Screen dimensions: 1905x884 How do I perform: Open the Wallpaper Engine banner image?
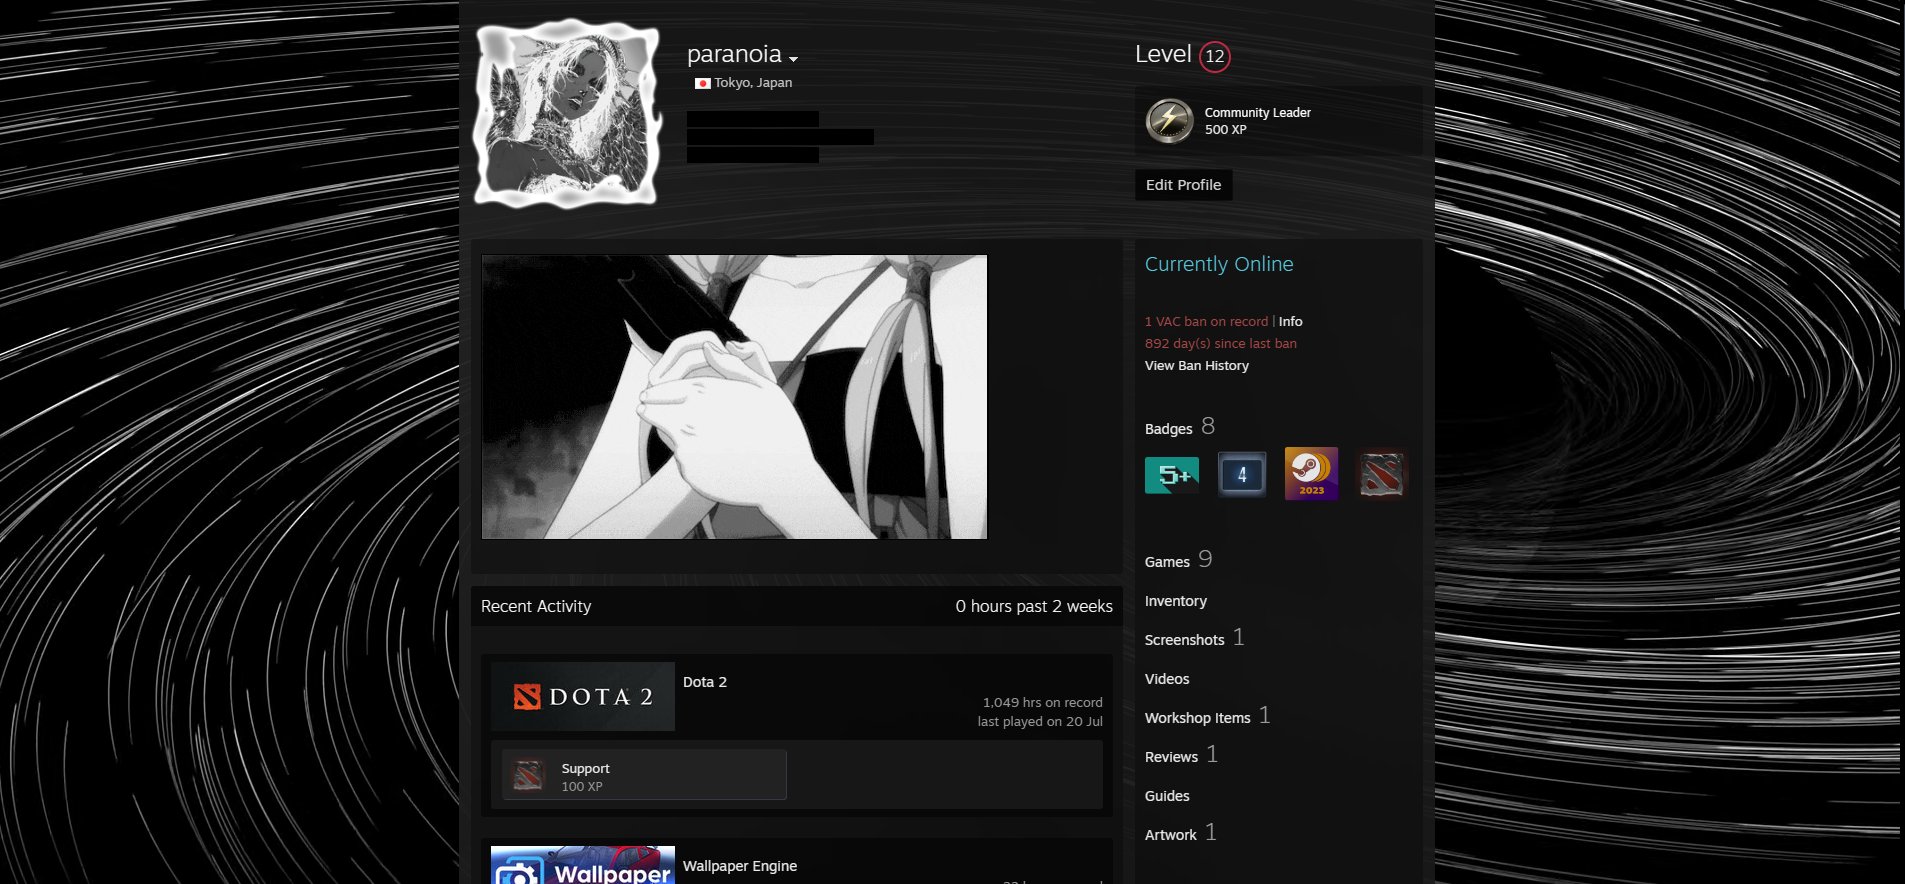583,865
